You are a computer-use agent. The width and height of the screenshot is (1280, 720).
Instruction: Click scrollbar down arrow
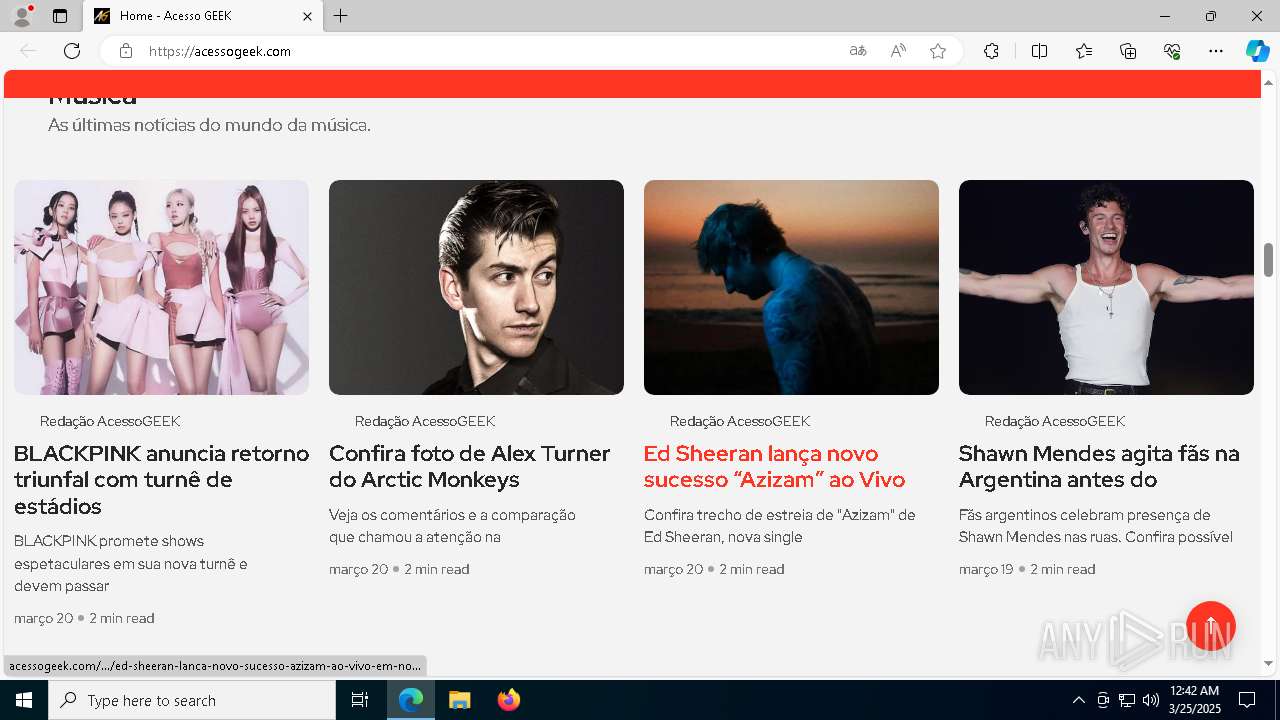click(x=1268, y=663)
